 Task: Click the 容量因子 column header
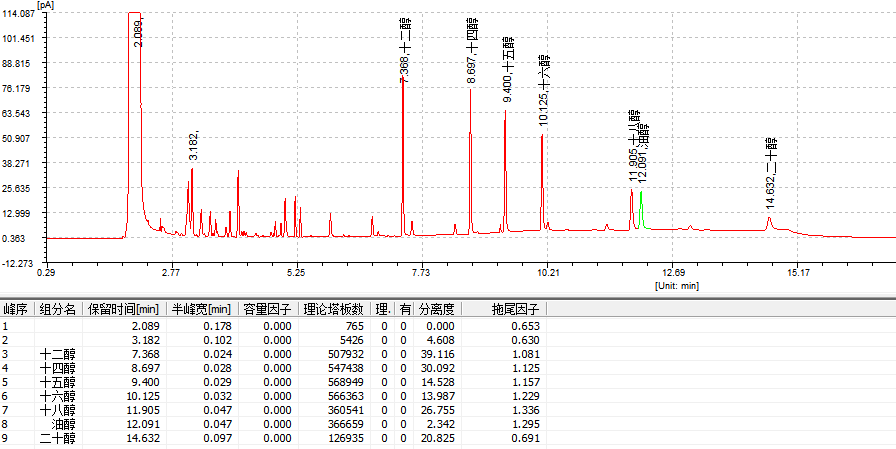[267, 309]
